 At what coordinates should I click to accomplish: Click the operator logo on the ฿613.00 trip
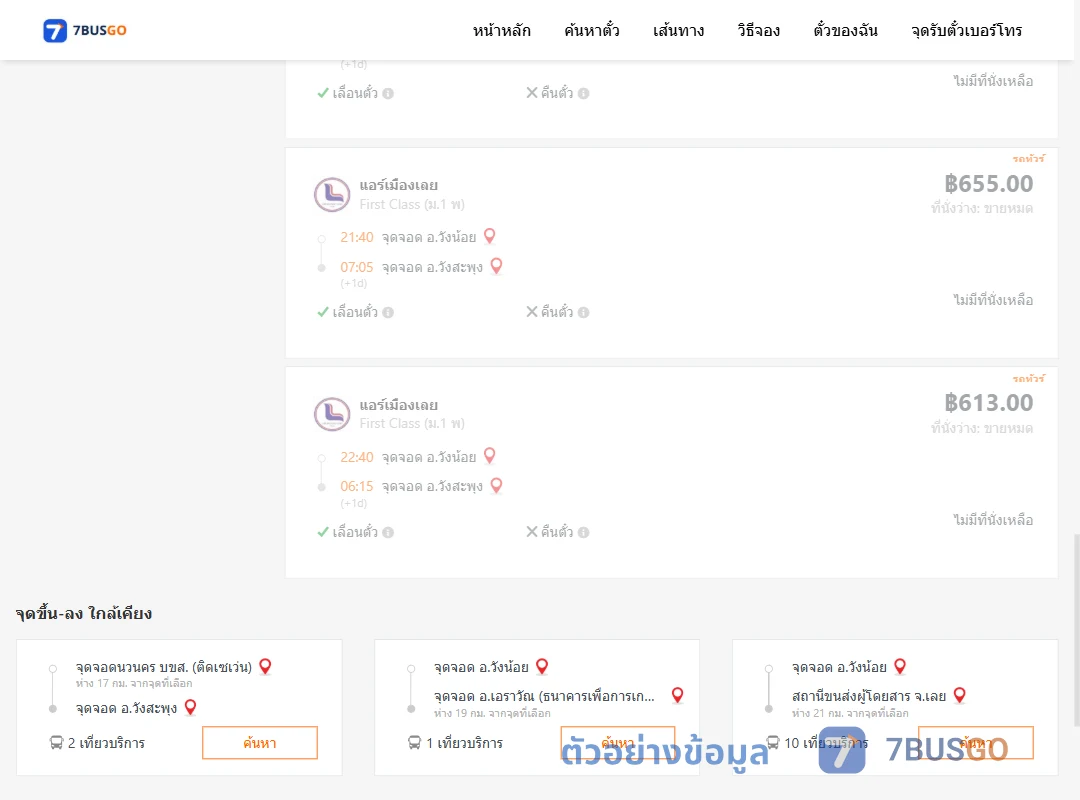(332, 413)
